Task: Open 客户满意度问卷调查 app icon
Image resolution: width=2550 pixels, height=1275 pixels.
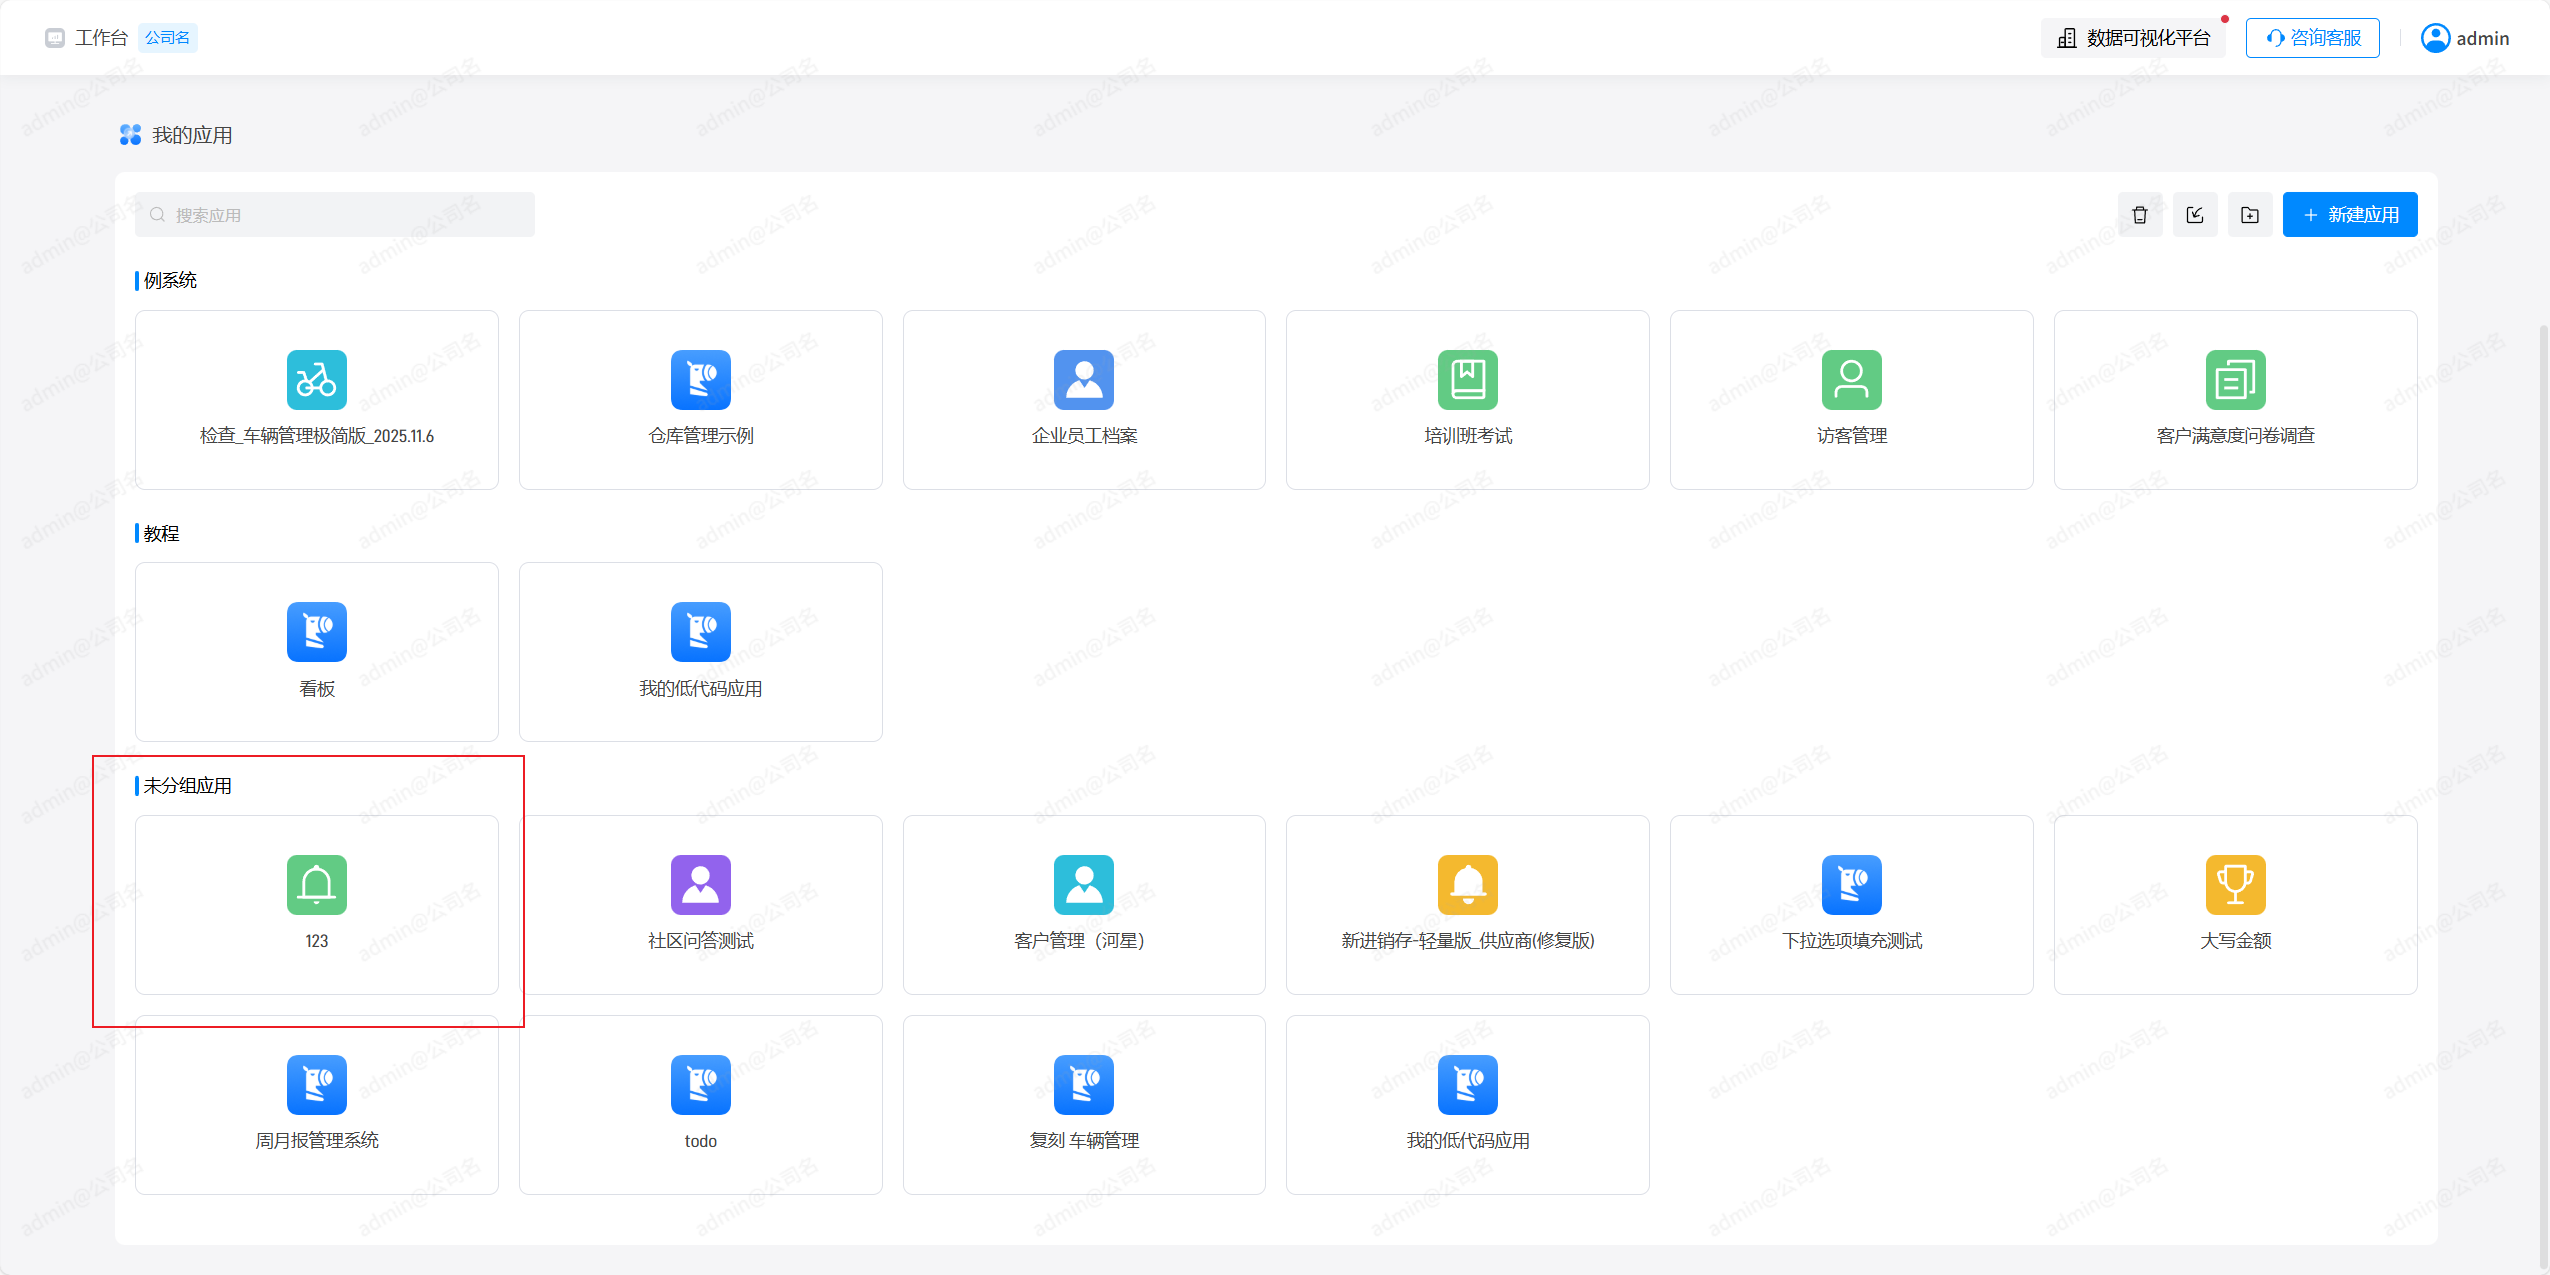Action: (x=2235, y=380)
